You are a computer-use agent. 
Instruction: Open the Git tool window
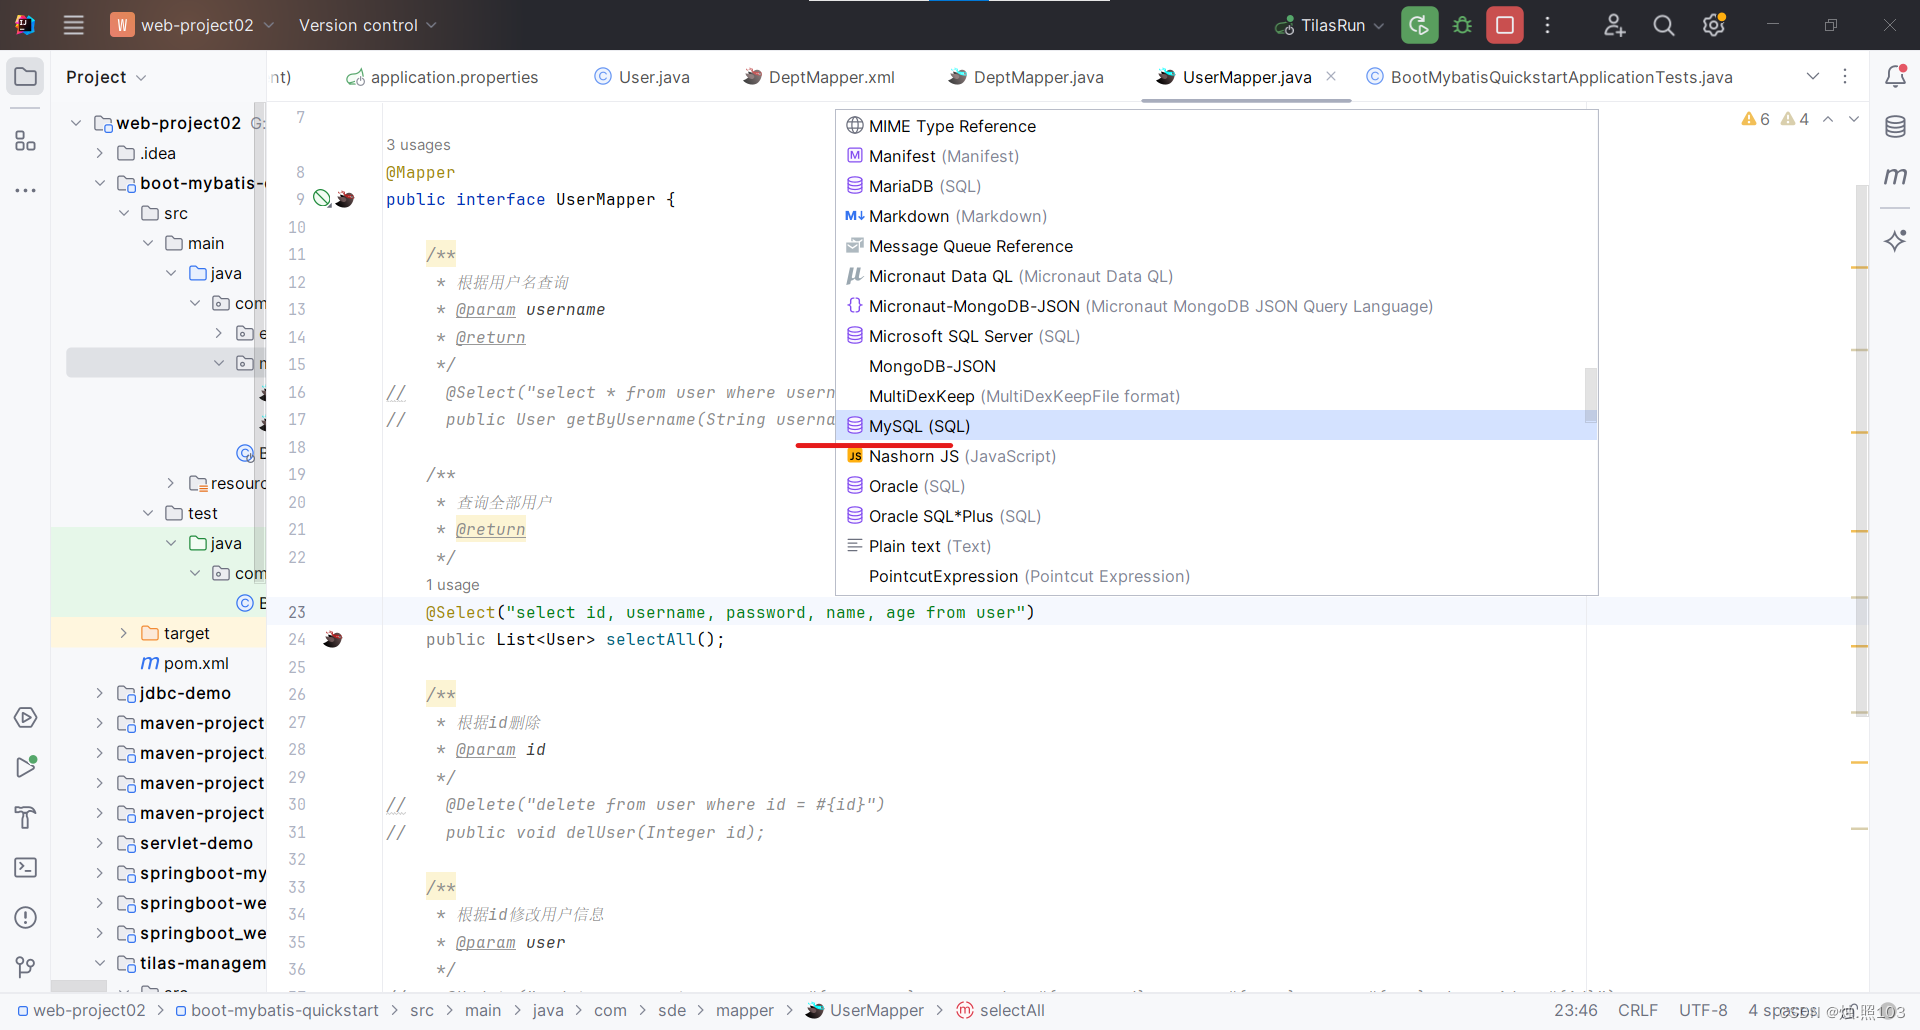26,967
